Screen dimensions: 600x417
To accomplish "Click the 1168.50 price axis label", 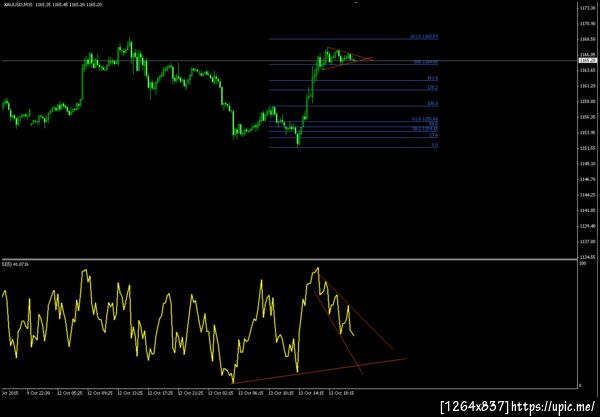I will [587, 39].
